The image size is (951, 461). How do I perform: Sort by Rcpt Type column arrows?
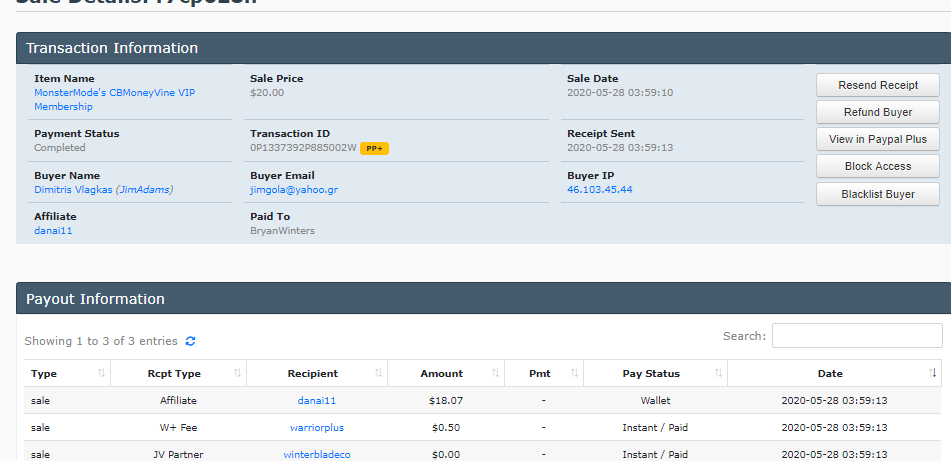tap(238, 373)
